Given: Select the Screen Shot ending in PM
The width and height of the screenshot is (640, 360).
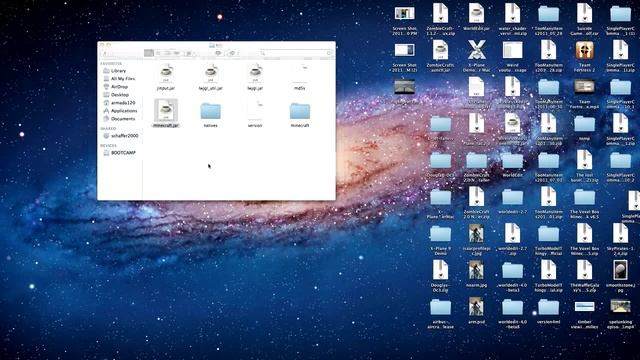Looking at the screenshot, I should [404, 20].
